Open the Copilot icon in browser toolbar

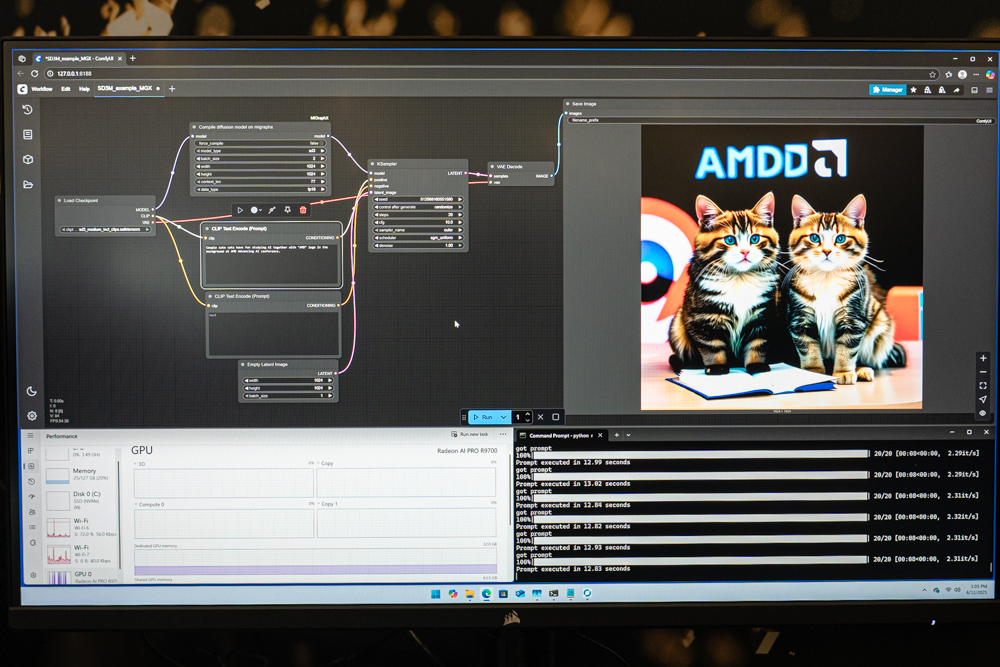point(990,75)
